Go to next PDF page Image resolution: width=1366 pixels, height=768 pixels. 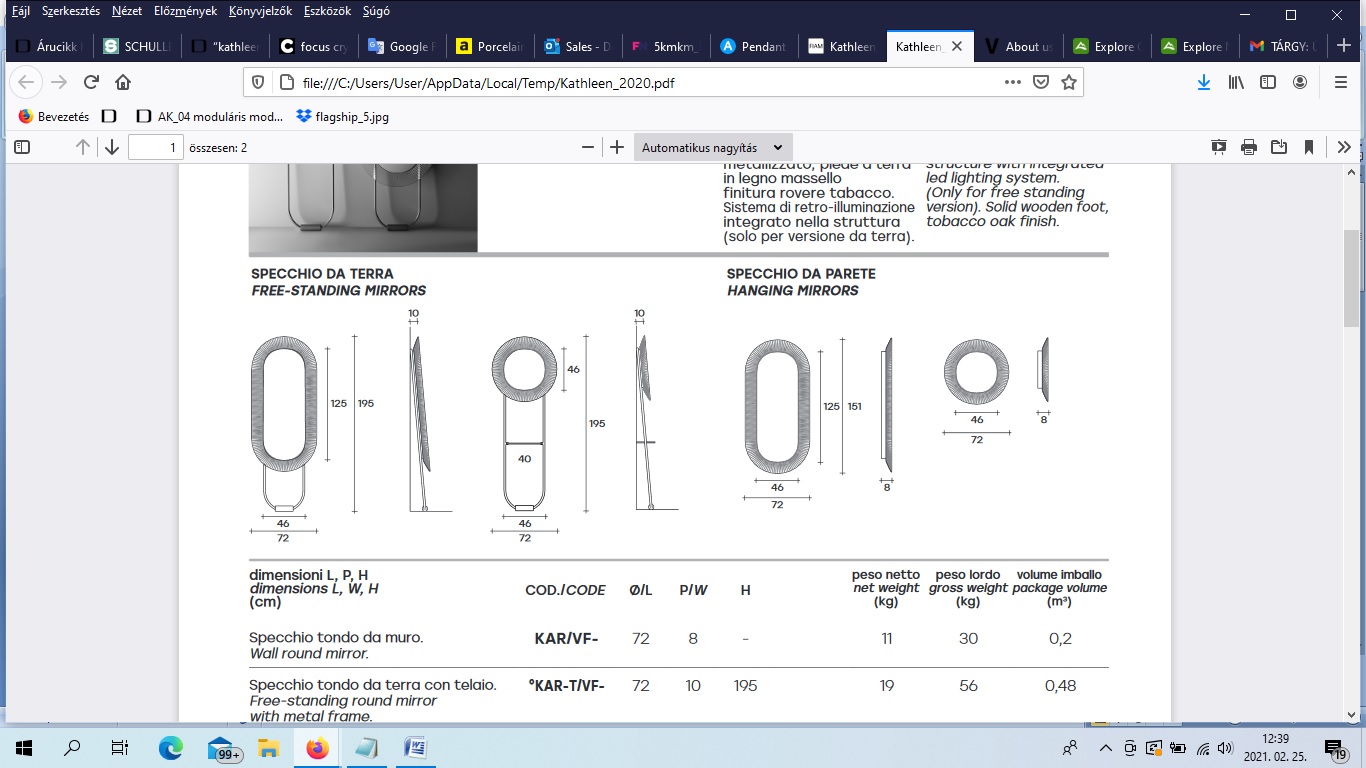[112, 147]
